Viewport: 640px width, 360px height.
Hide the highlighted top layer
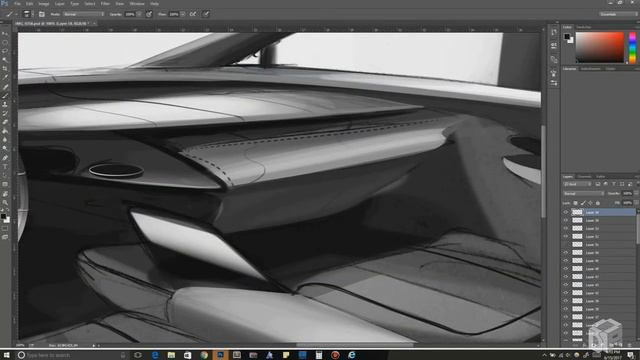[x=566, y=212]
